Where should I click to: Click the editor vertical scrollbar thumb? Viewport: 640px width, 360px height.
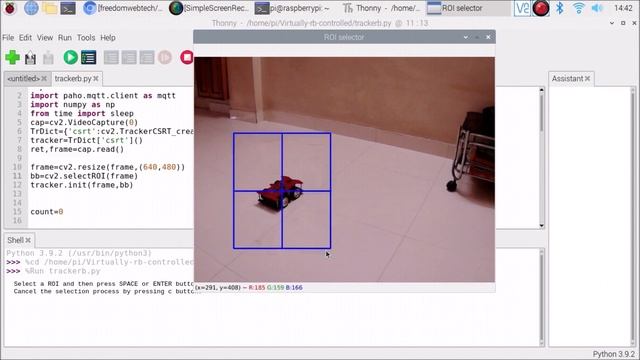(x=542, y=112)
